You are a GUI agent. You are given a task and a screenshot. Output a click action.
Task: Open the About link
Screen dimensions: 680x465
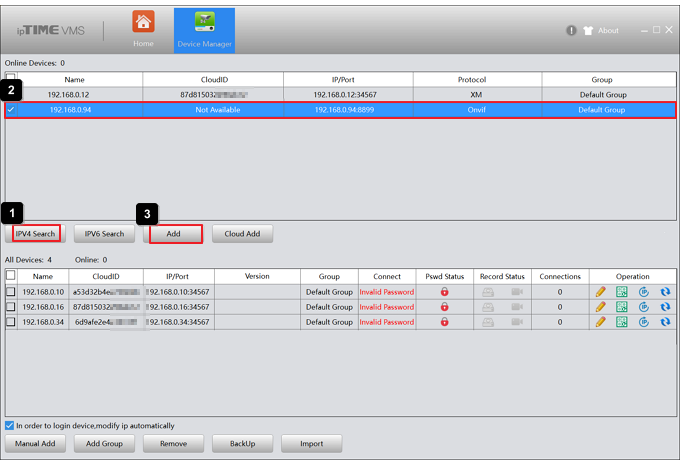pos(608,30)
